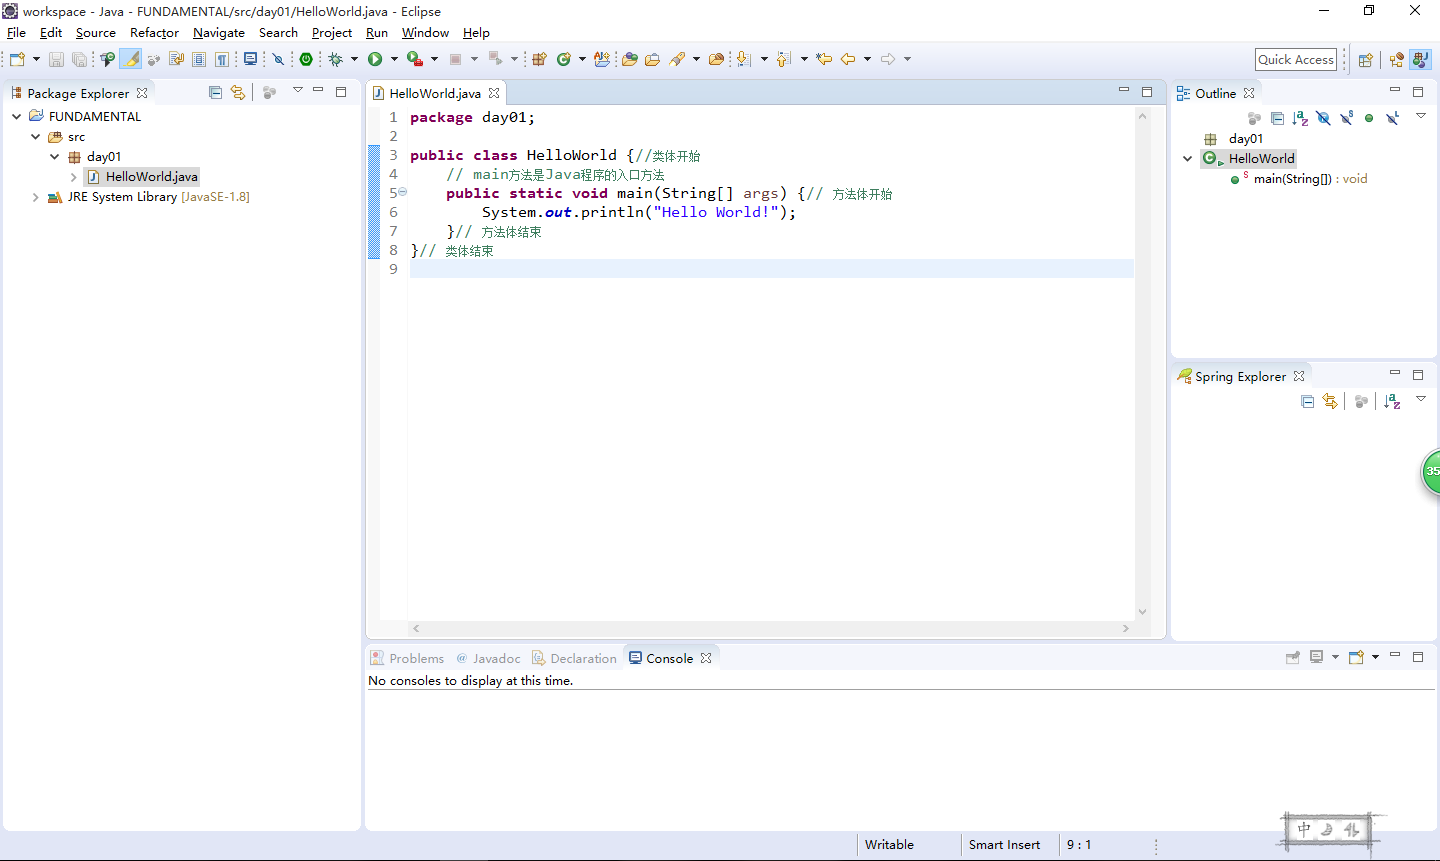The image size is (1440, 861).
Task: Click Open Console icon in Console view
Action: click(x=1356, y=657)
